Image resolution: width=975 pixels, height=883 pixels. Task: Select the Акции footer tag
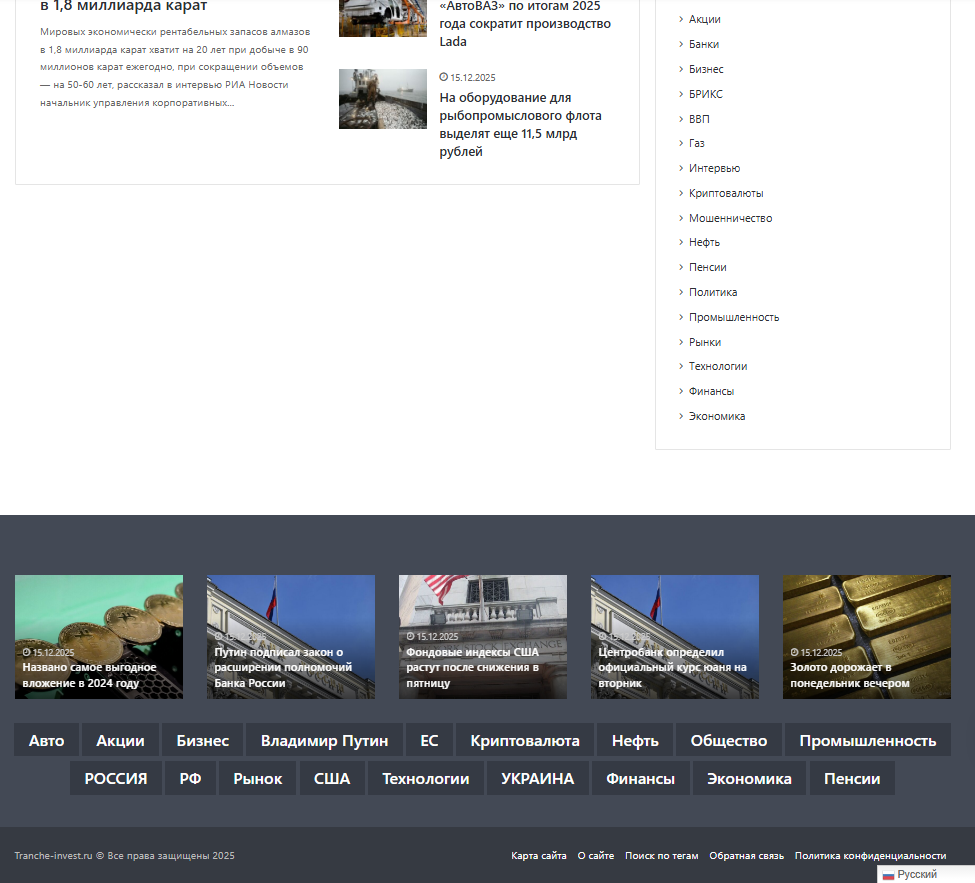pos(120,740)
